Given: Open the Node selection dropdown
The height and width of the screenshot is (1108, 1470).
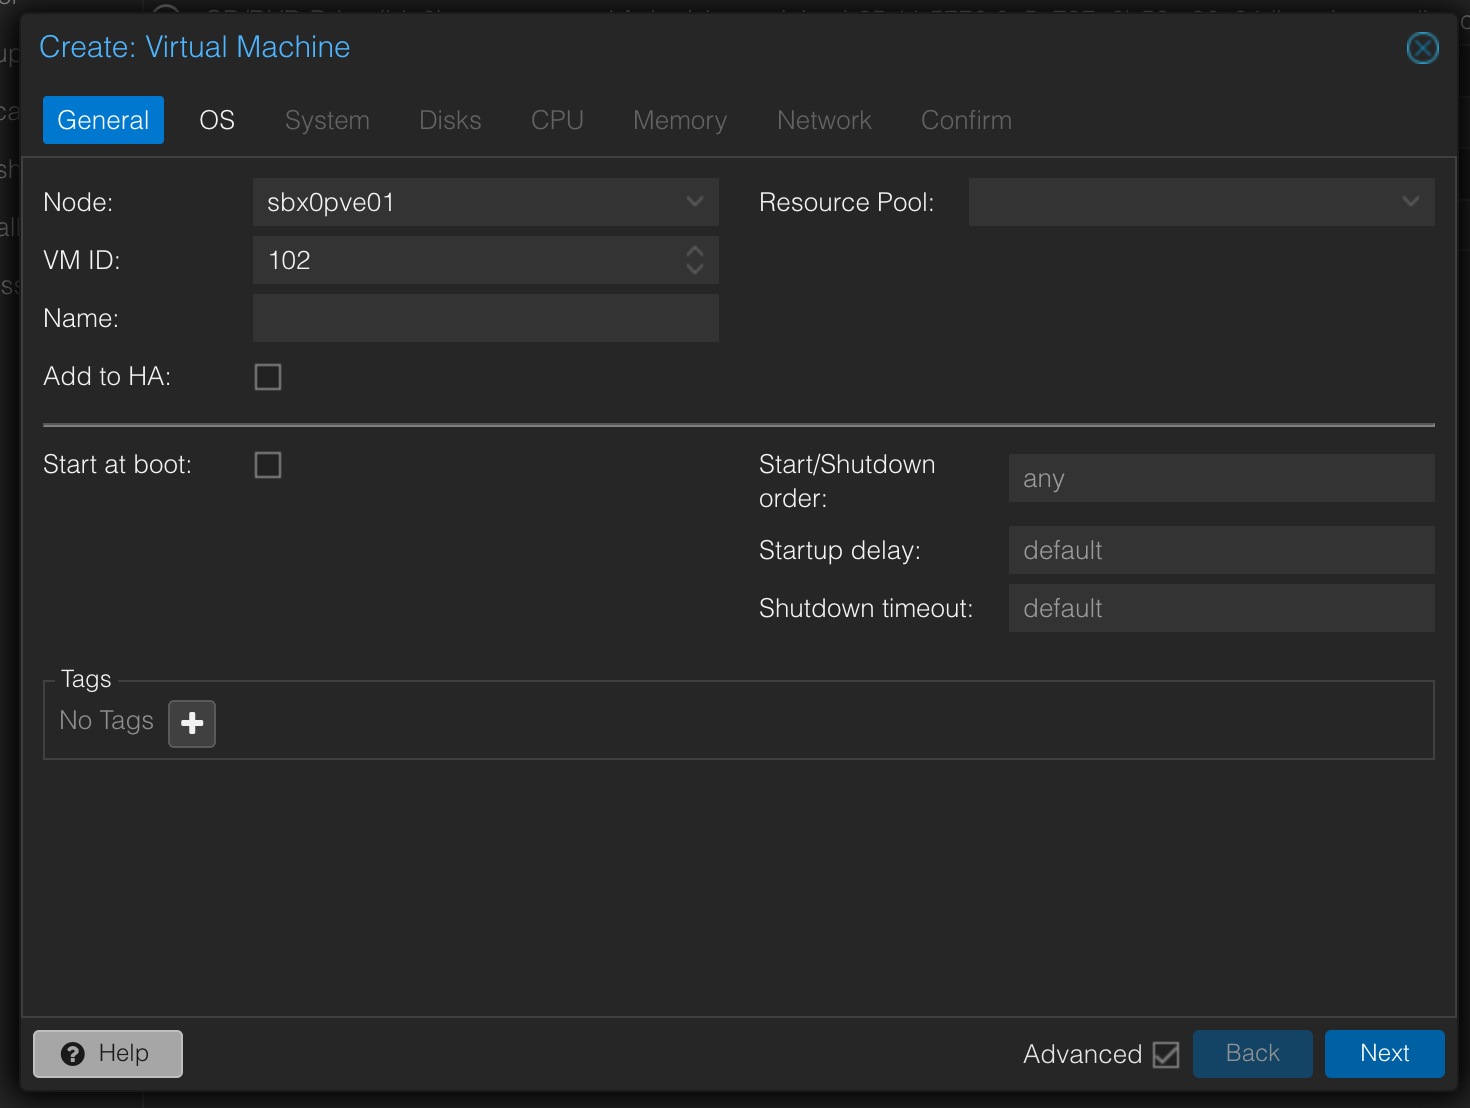Looking at the screenshot, I should tap(485, 202).
